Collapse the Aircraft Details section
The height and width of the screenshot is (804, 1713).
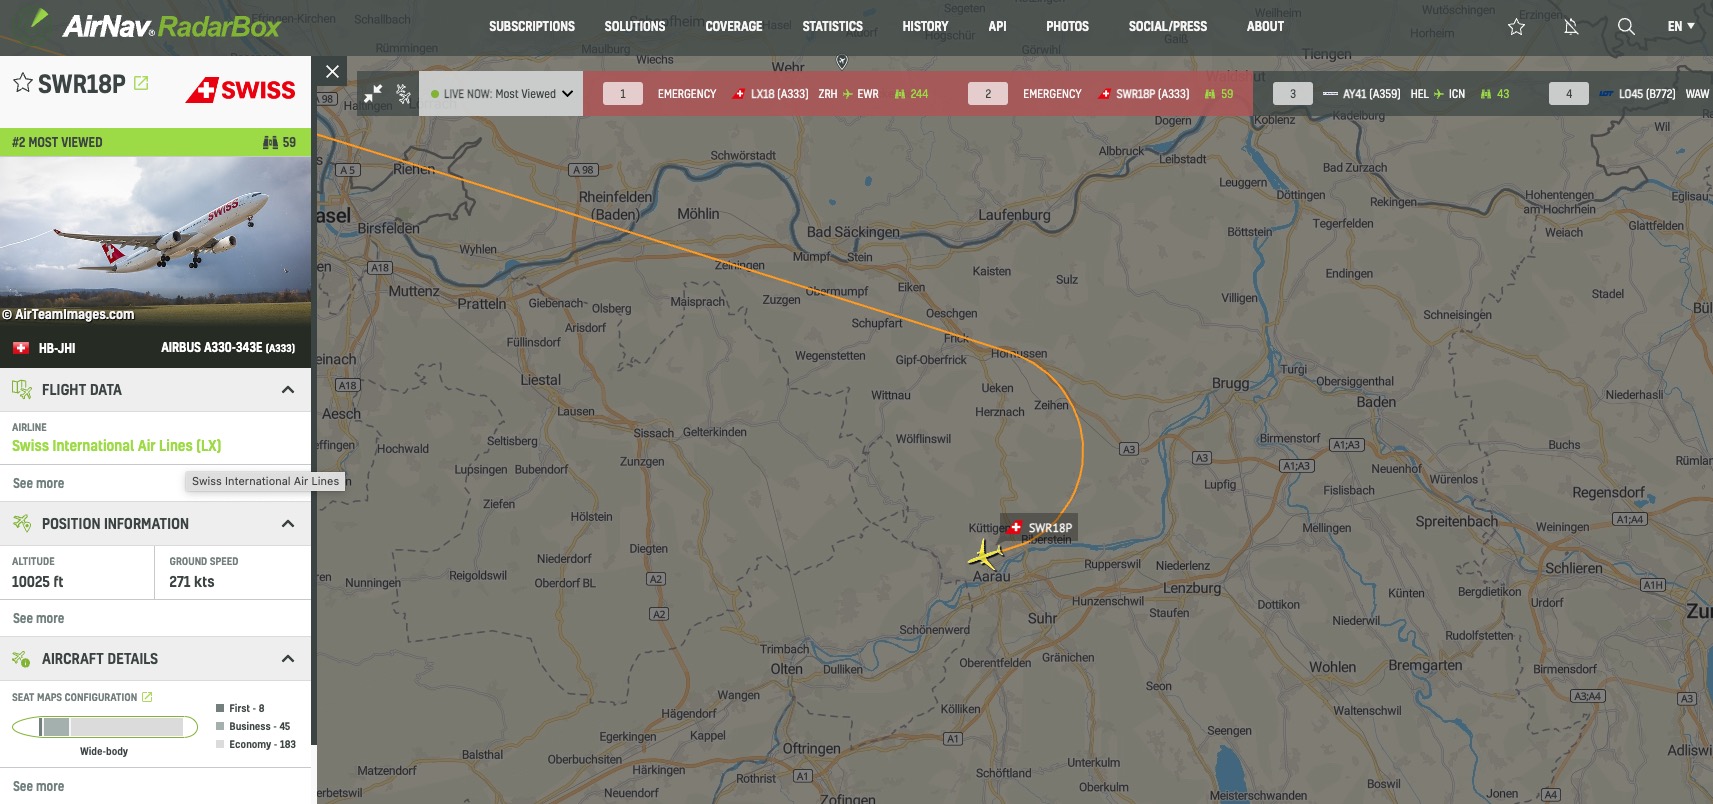288,659
